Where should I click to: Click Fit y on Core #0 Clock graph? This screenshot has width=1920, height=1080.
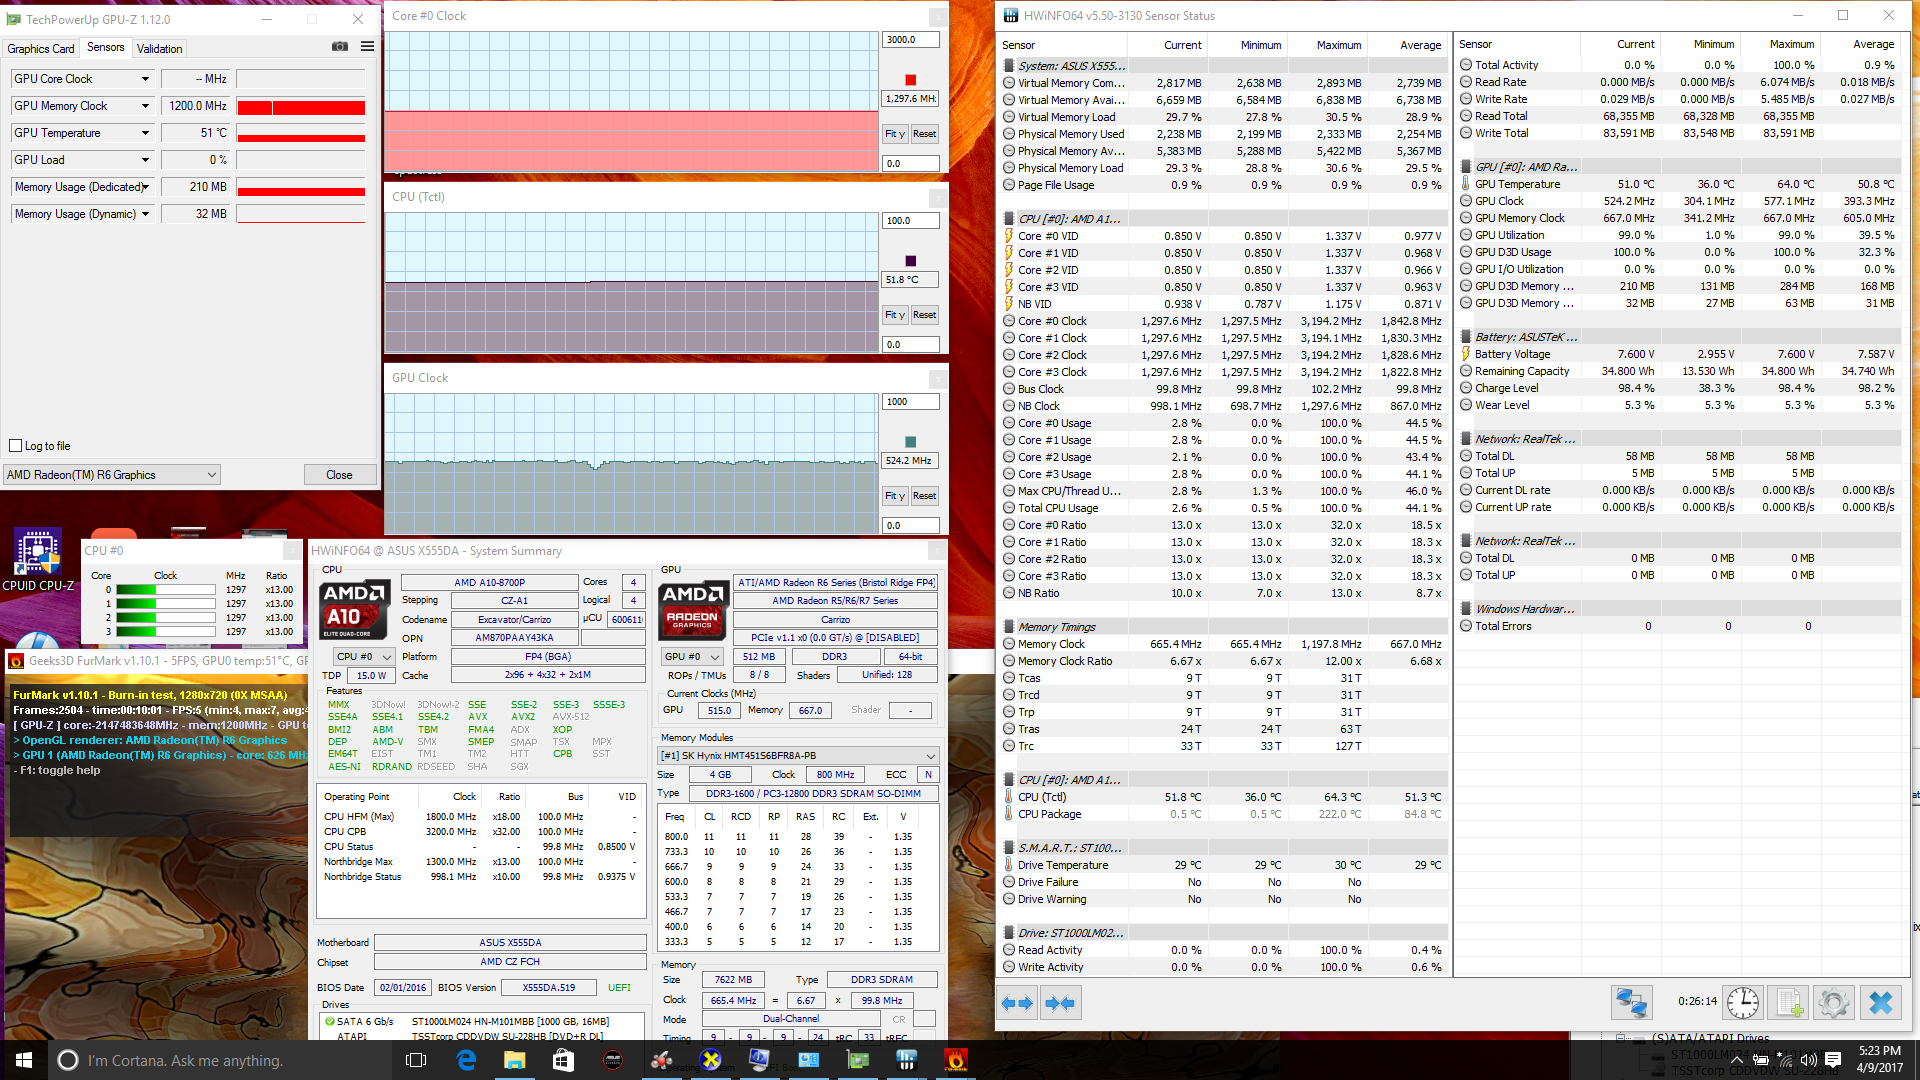click(894, 134)
